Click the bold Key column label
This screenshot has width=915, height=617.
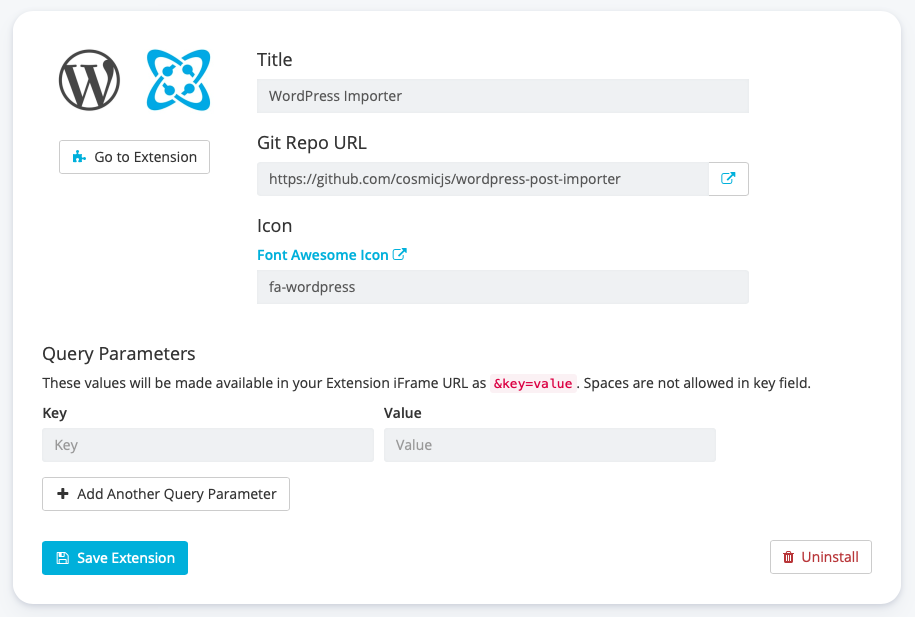tap(55, 413)
